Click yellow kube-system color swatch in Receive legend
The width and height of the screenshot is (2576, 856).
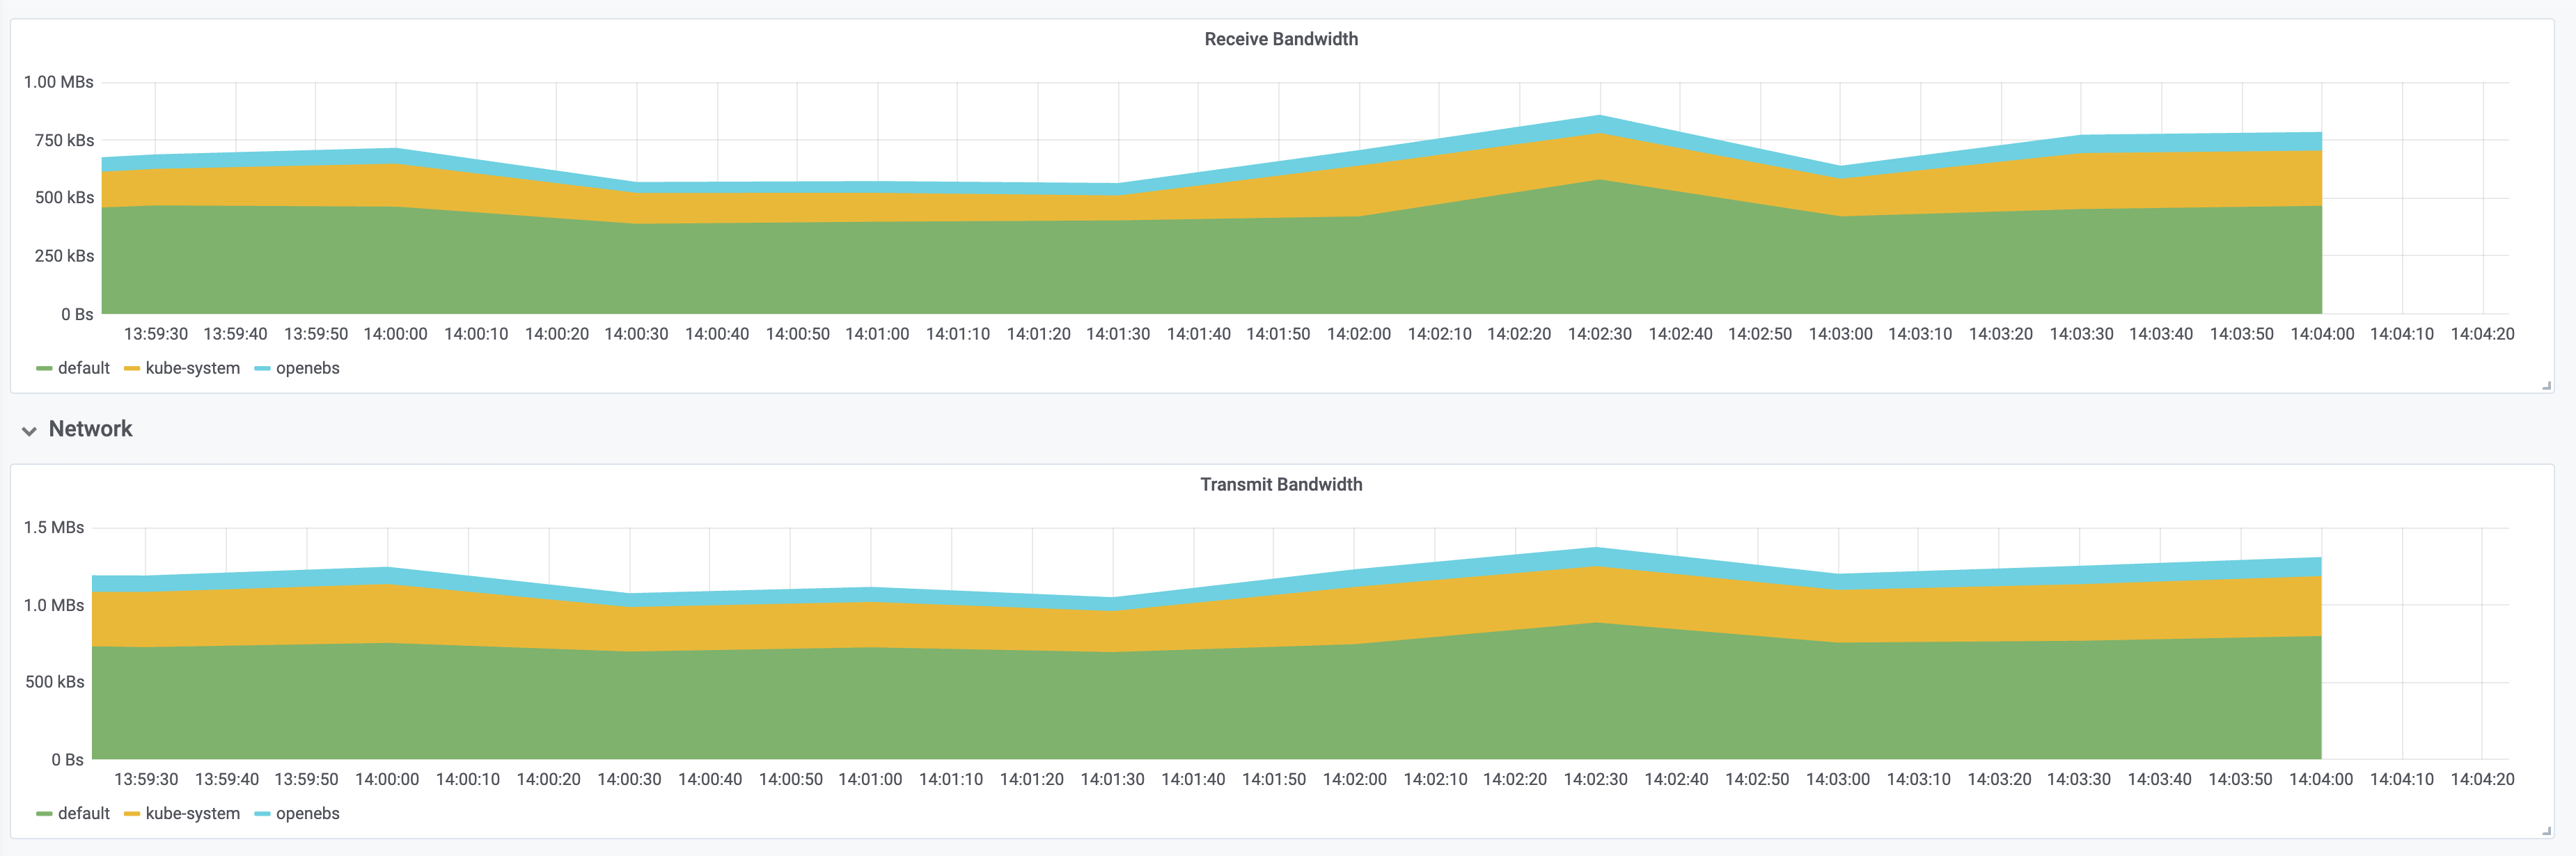click(x=131, y=369)
